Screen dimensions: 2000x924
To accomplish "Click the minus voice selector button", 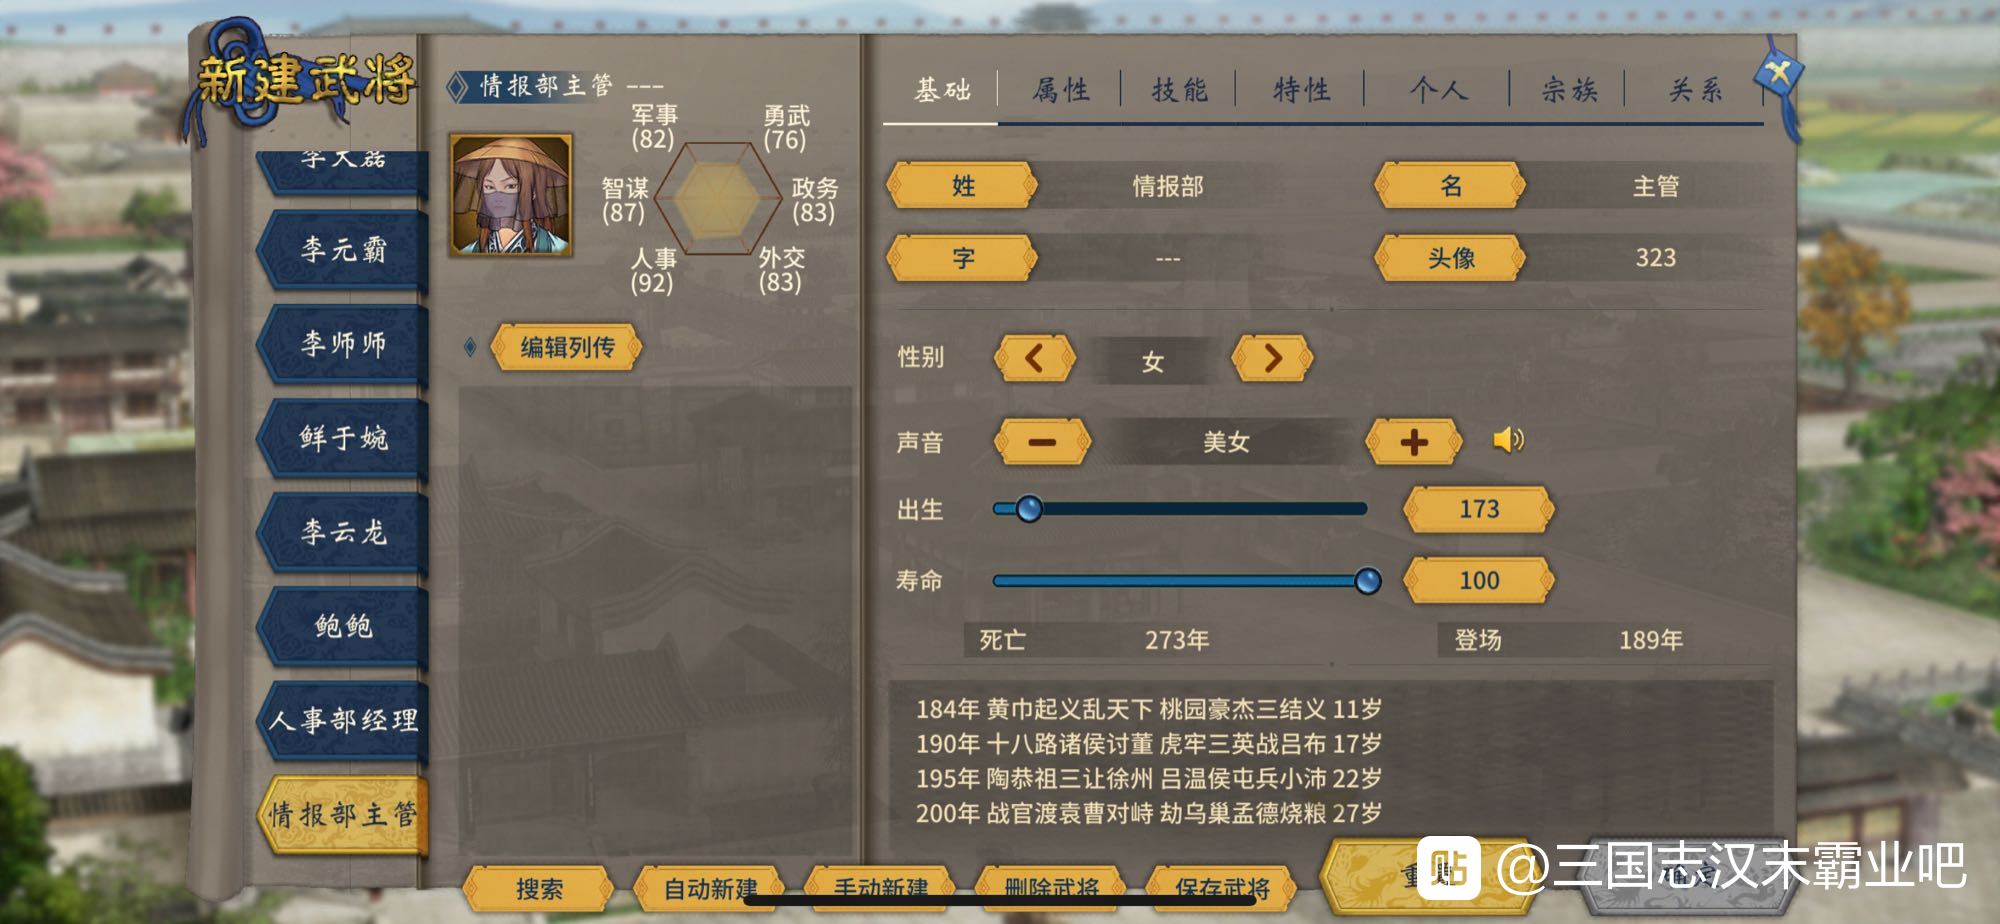I will (1042, 442).
